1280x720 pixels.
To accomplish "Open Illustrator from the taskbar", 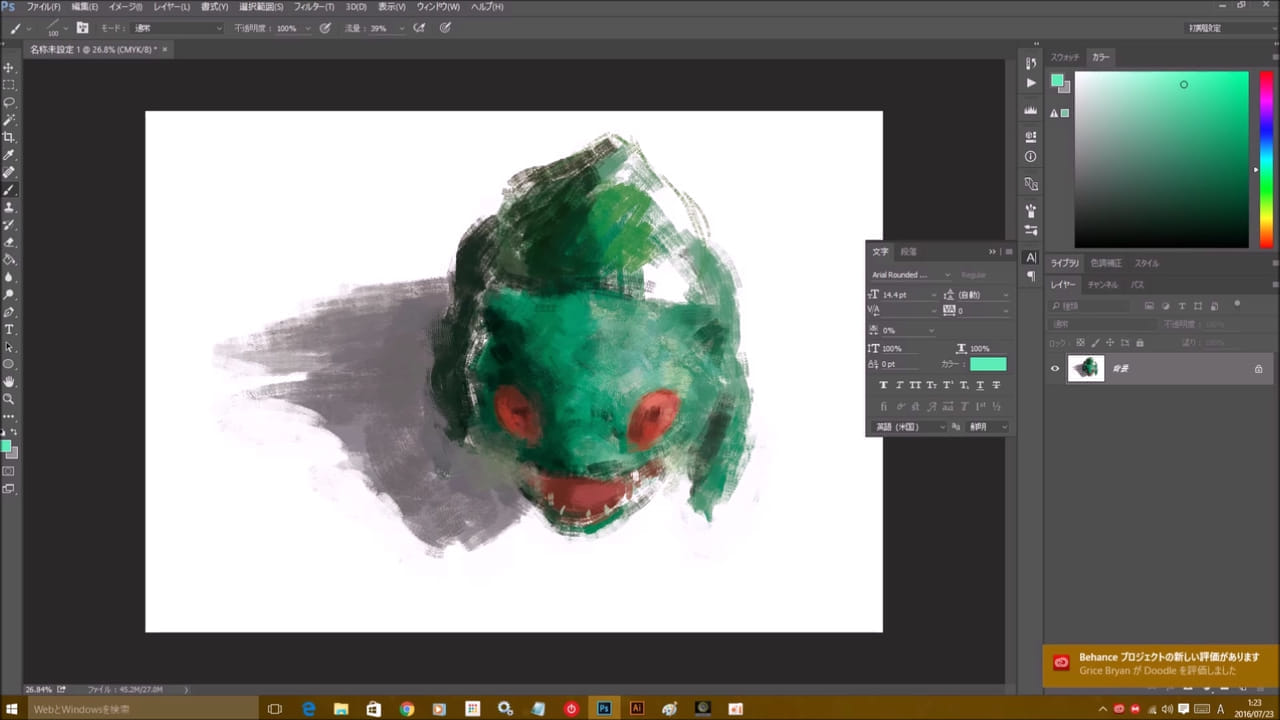I will 636,708.
